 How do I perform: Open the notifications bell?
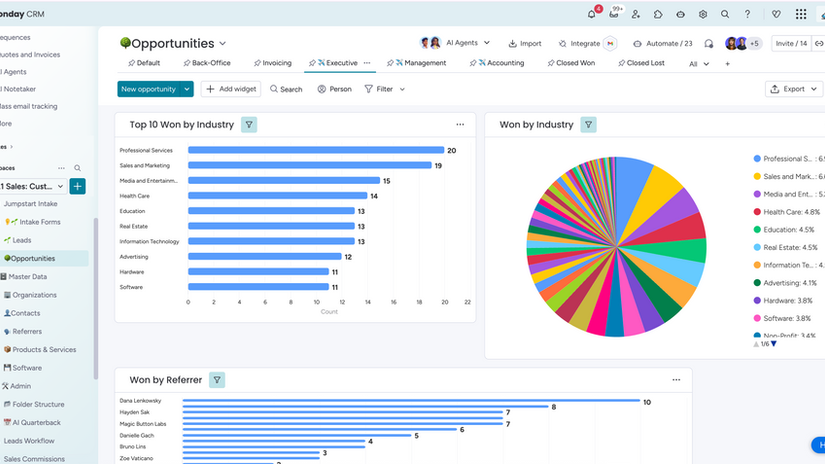coord(591,14)
